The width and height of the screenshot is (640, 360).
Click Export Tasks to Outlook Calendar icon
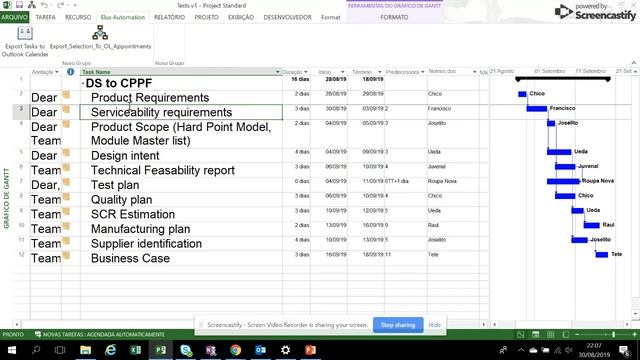click(x=25, y=33)
